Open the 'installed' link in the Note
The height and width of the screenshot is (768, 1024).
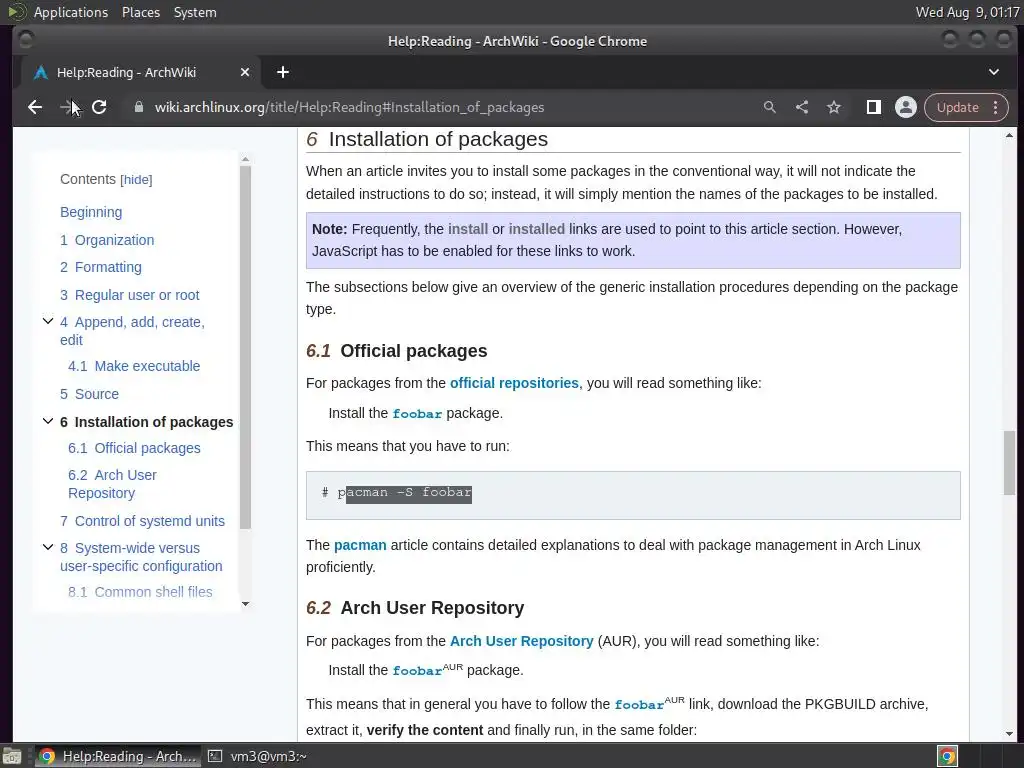pos(537,229)
